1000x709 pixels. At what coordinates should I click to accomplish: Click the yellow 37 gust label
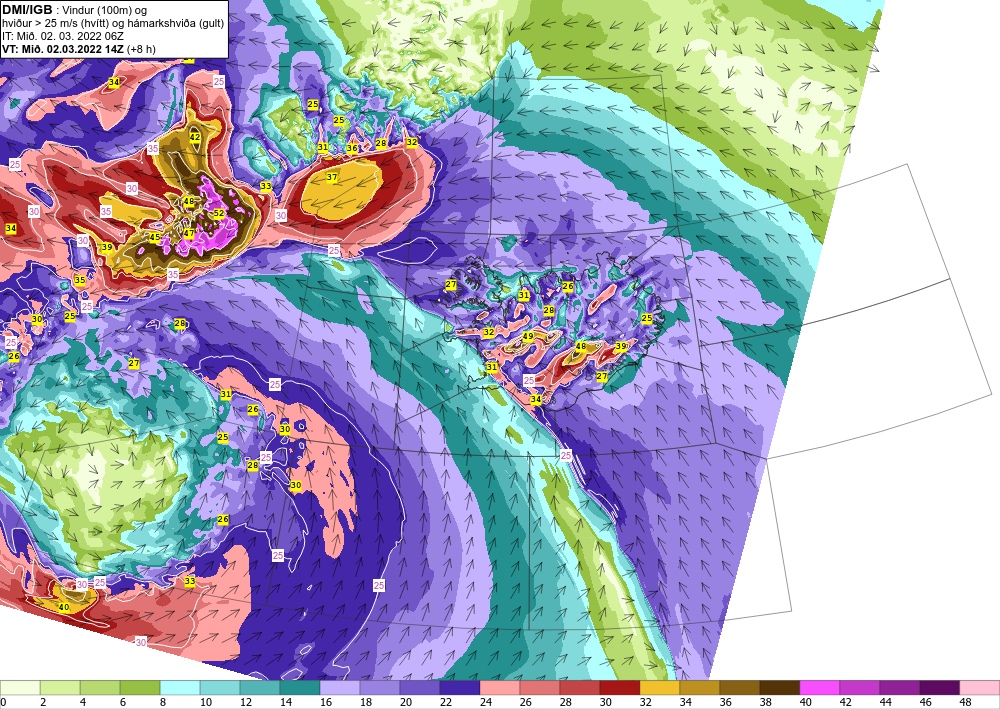[332, 177]
